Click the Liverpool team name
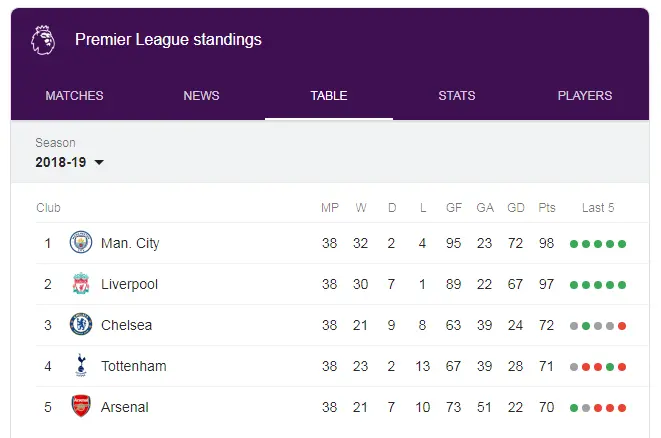 pyautogui.click(x=129, y=284)
